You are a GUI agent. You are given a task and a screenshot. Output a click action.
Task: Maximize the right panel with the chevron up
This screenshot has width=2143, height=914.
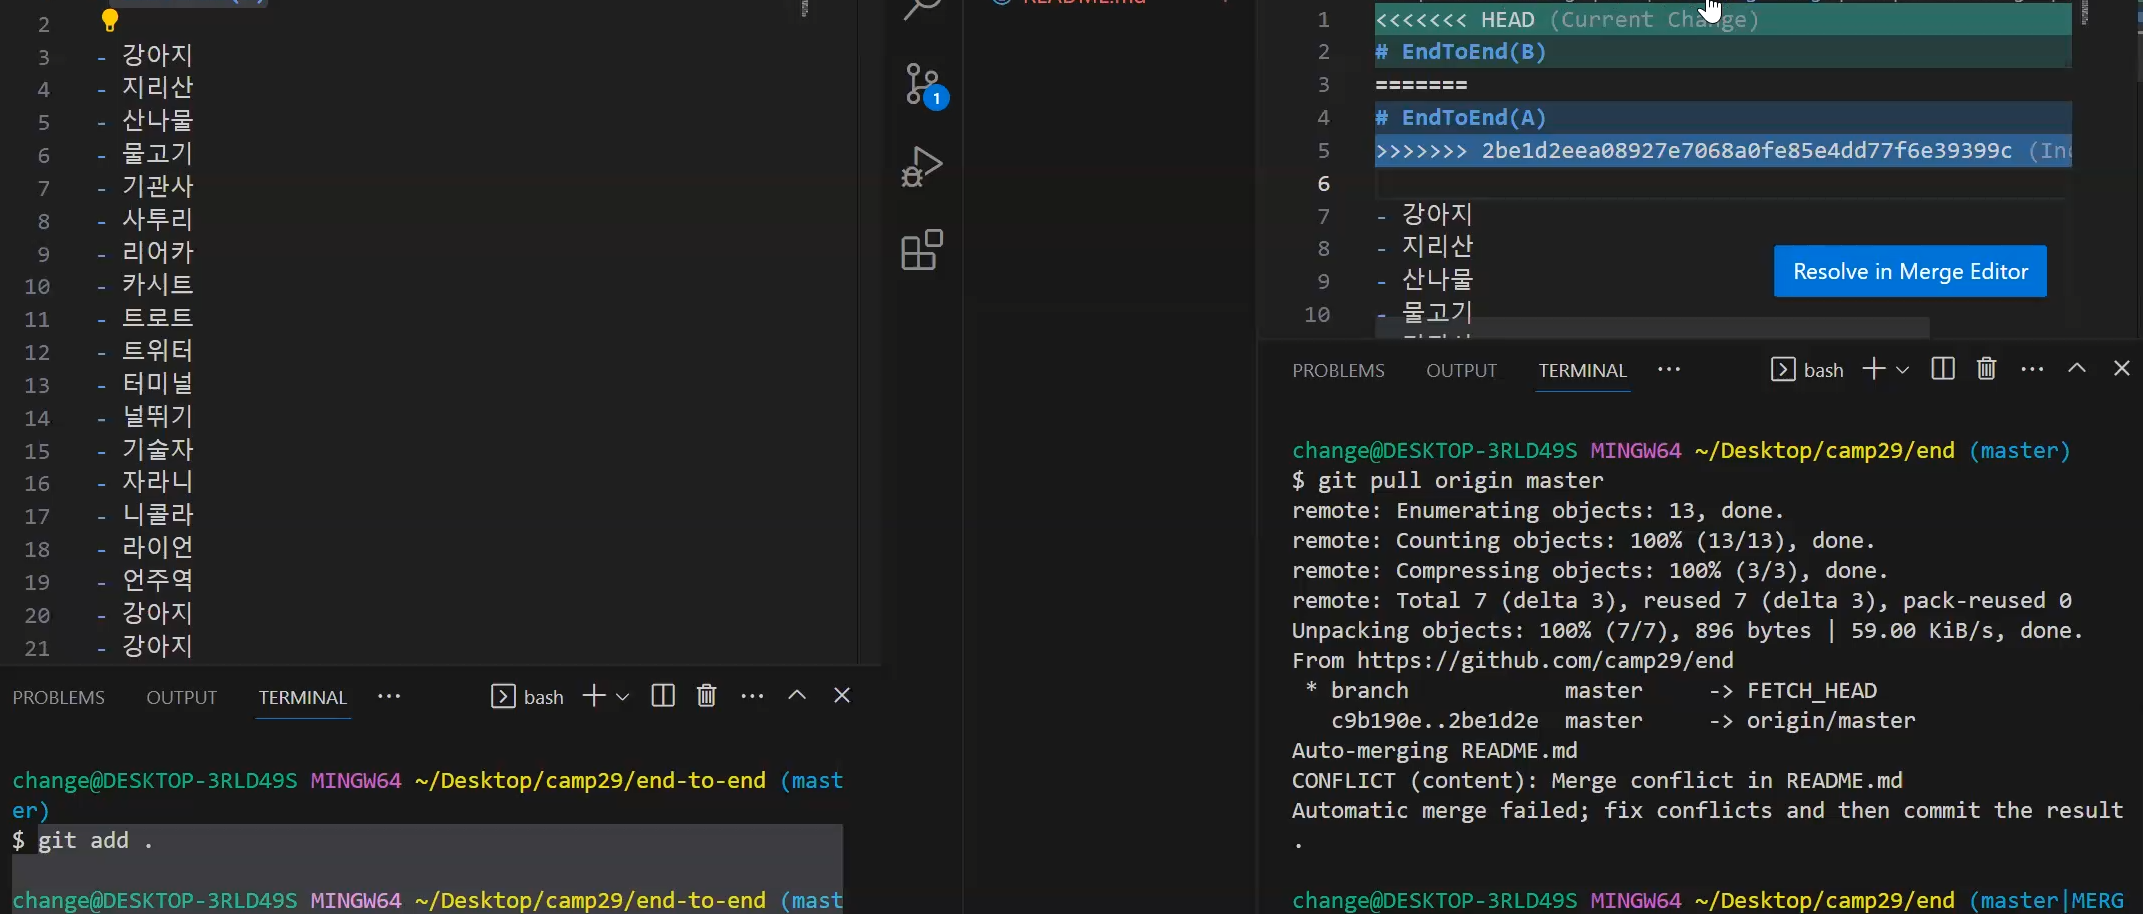(x=2077, y=369)
